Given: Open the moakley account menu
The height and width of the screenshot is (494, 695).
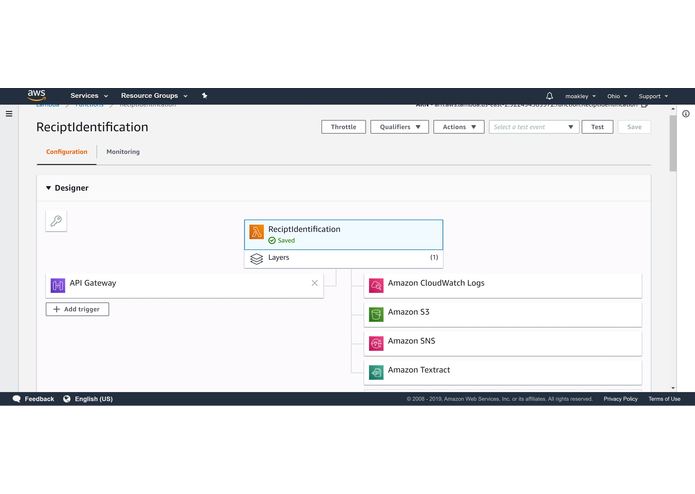Looking at the screenshot, I should pyautogui.click(x=580, y=96).
